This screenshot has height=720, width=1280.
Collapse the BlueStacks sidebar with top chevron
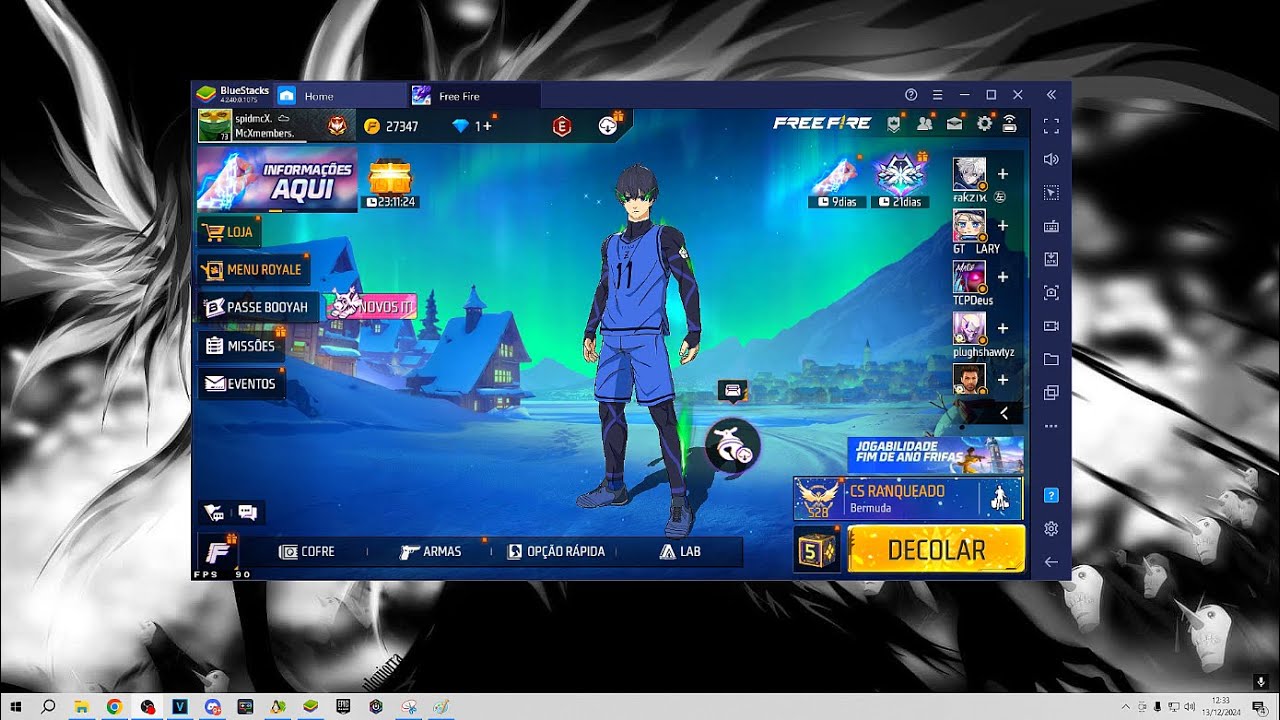pos(1050,94)
